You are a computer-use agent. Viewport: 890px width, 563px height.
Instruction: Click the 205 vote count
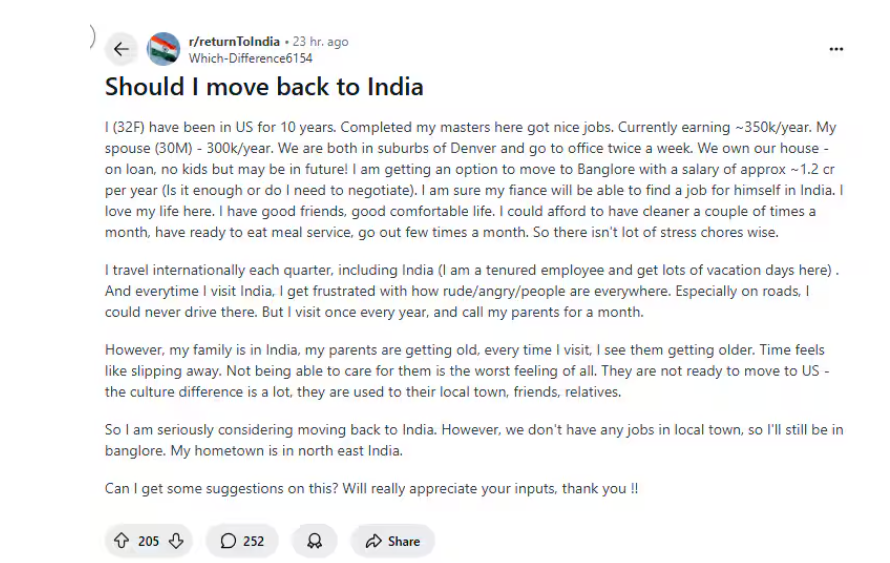(149, 541)
